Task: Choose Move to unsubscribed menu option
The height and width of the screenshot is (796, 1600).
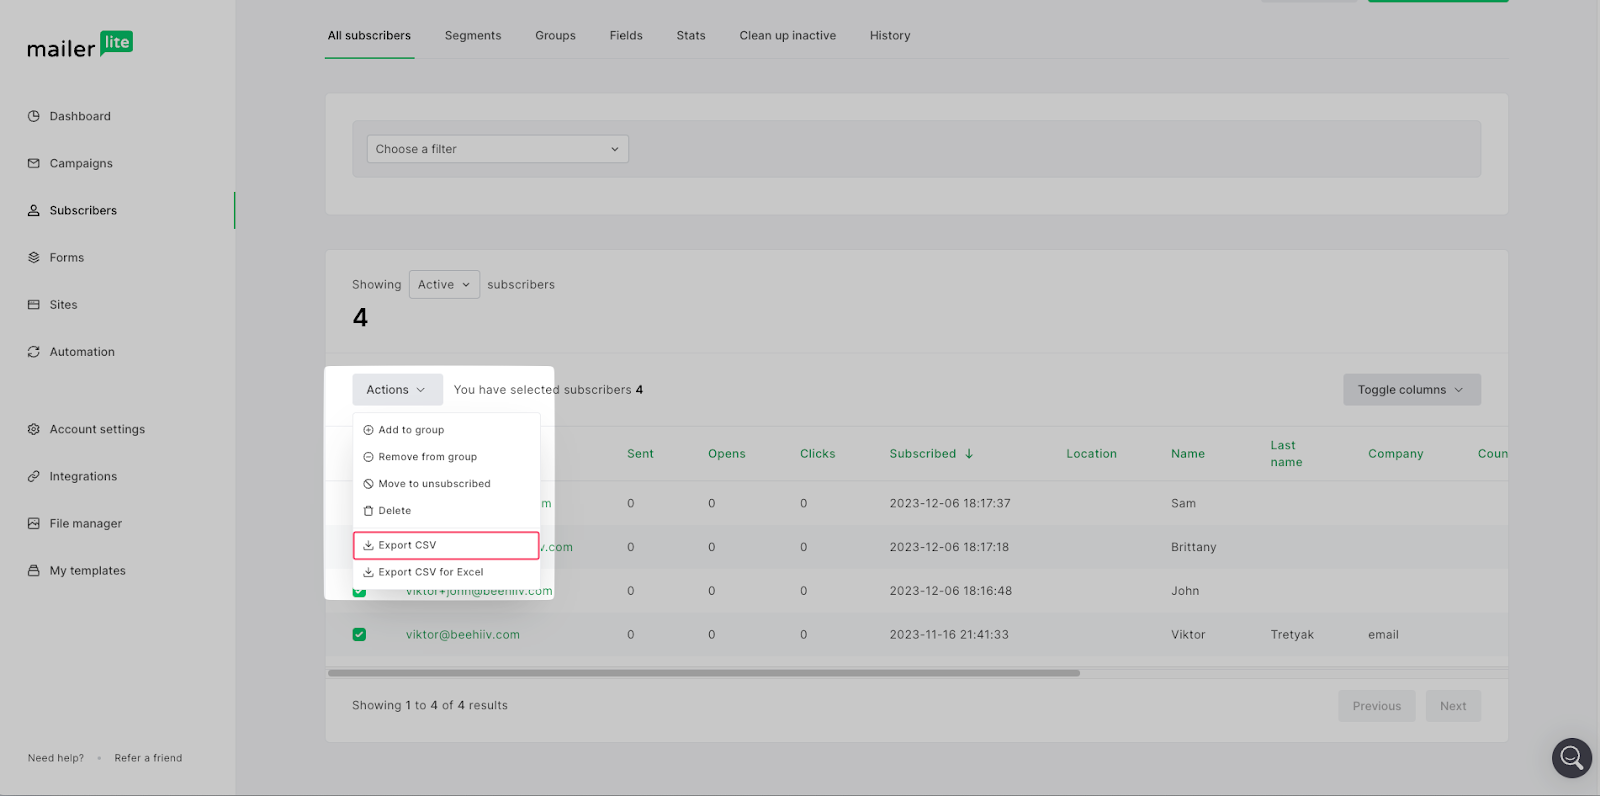Action: (x=434, y=484)
